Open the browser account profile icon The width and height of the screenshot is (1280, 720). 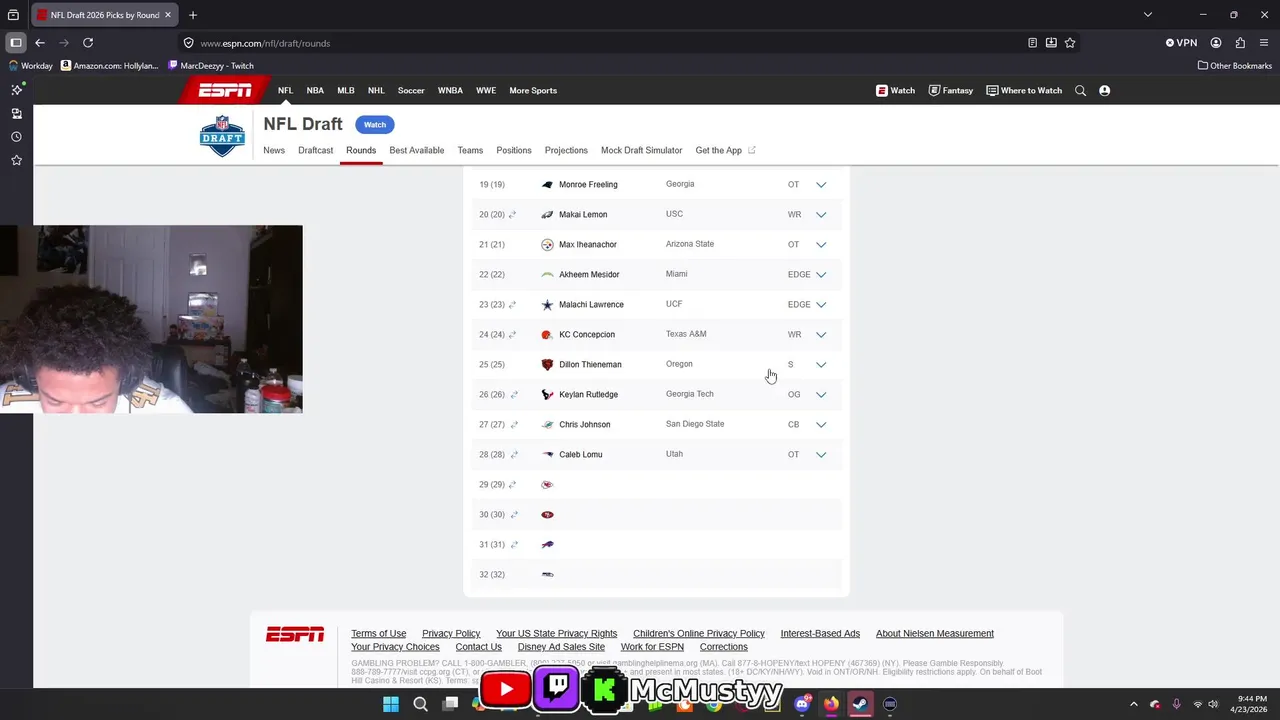pyautogui.click(x=1216, y=43)
